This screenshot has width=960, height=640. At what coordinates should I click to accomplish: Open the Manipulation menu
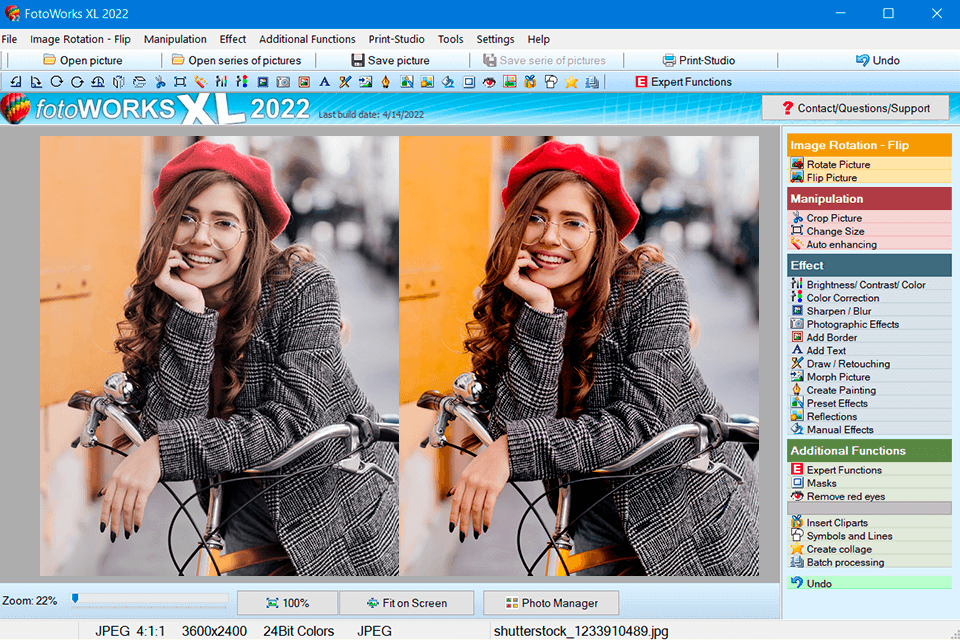[175, 39]
